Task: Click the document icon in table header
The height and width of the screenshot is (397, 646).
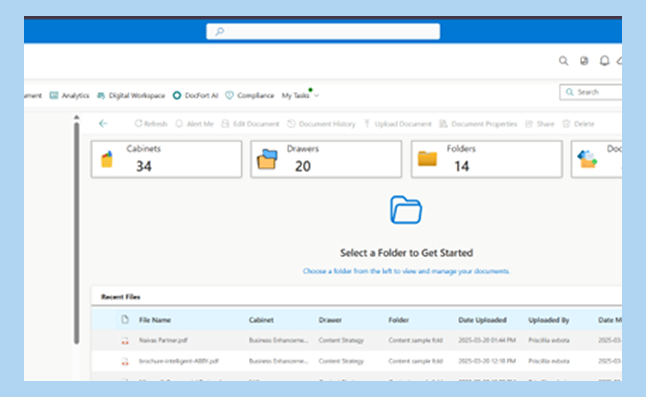Action: tap(125, 320)
